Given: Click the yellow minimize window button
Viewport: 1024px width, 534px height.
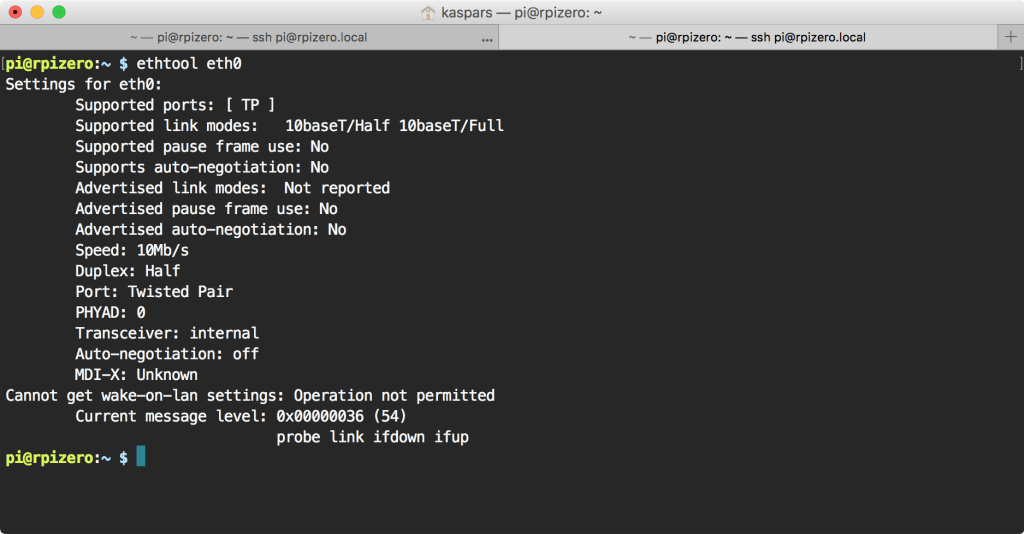Looking at the screenshot, I should [37, 12].
